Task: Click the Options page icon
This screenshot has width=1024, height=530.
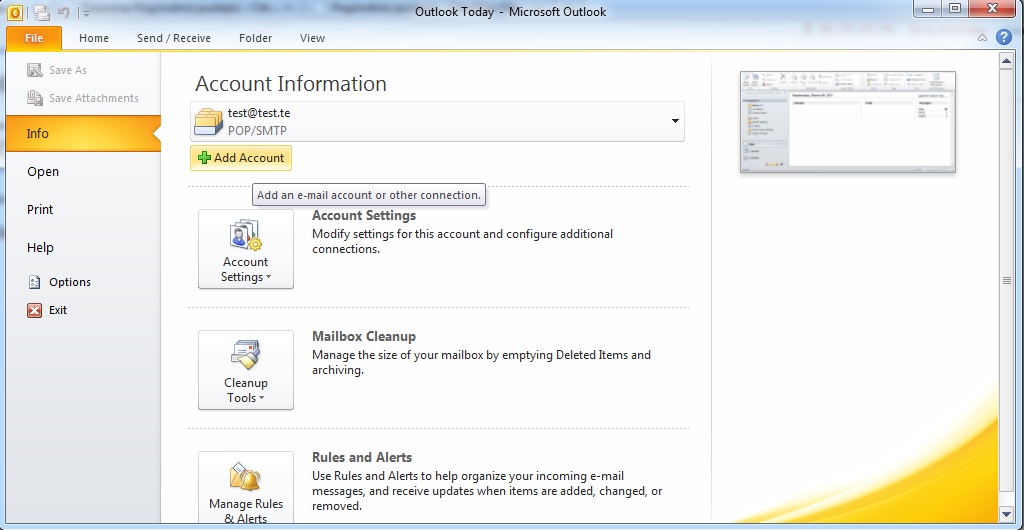Action: click(x=35, y=282)
